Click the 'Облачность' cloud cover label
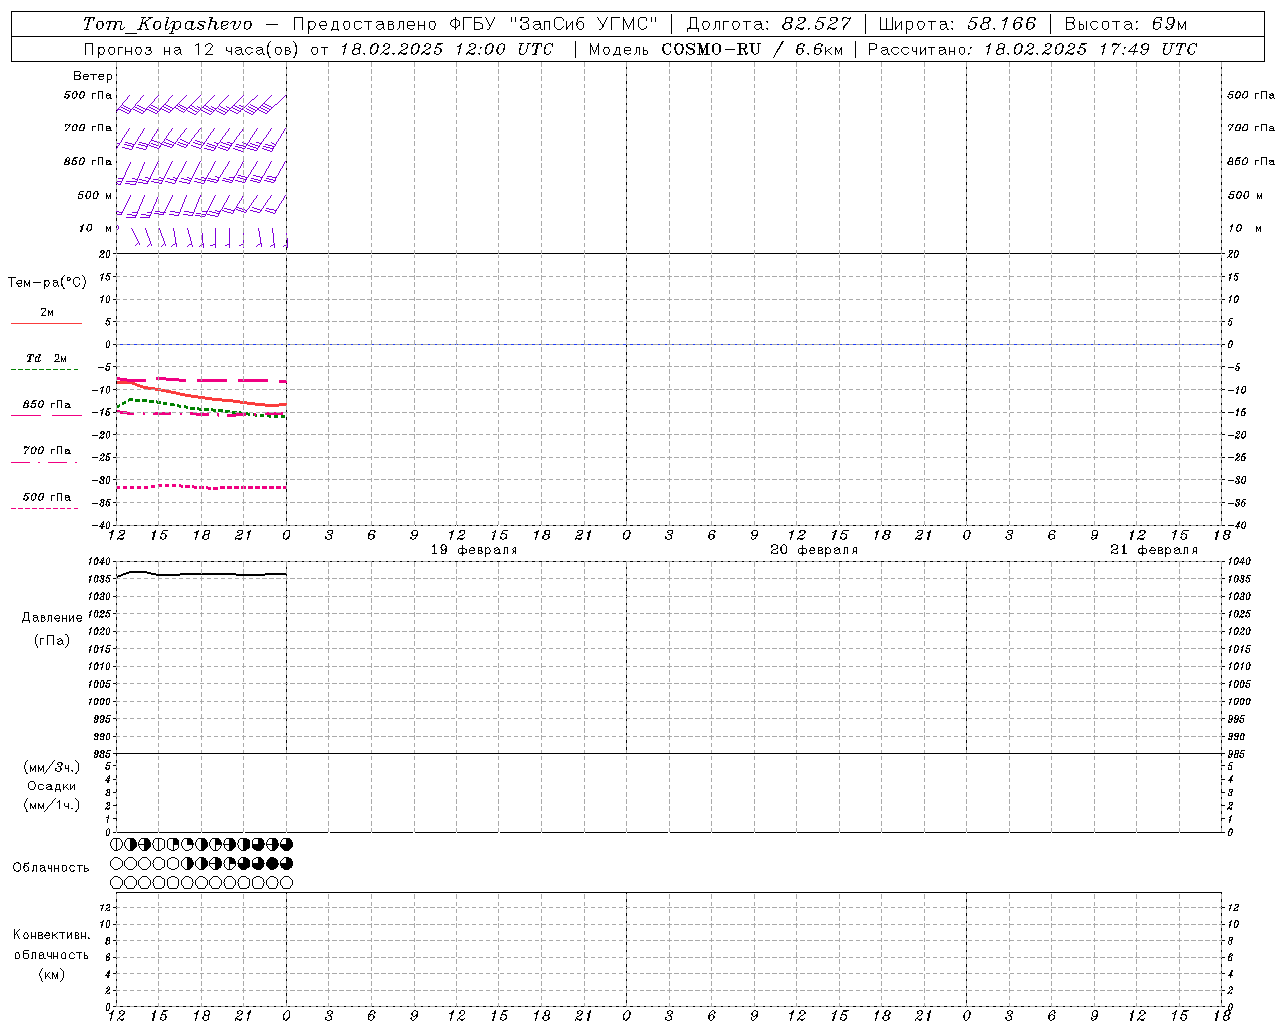The image size is (1280, 1024). [51, 868]
